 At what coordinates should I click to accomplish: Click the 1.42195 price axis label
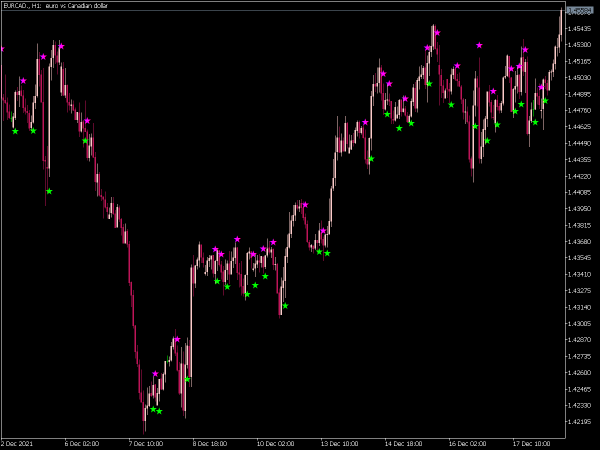tap(580, 422)
